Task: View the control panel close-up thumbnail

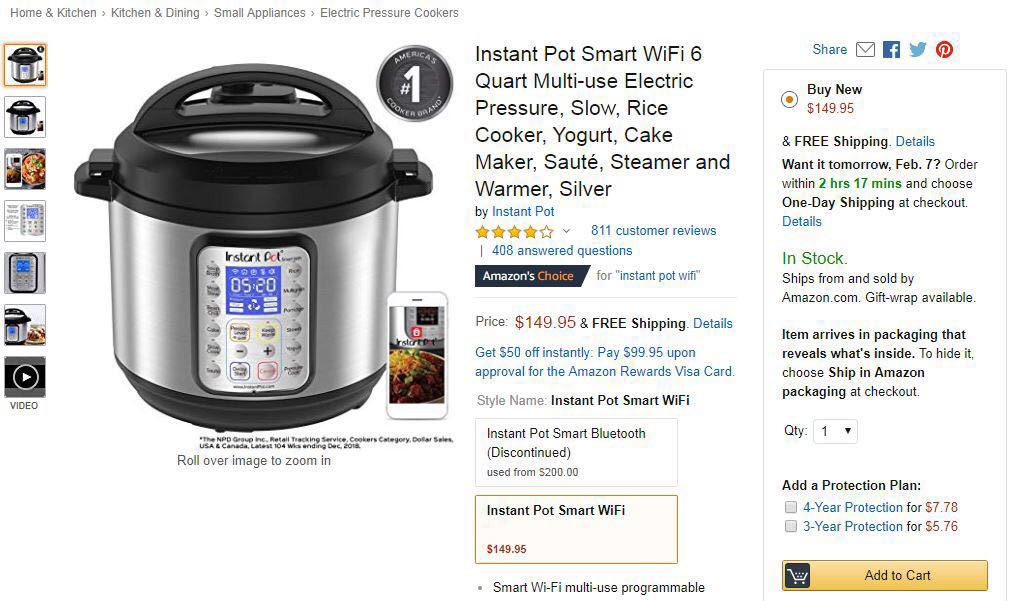Action: pyautogui.click(x=25, y=273)
